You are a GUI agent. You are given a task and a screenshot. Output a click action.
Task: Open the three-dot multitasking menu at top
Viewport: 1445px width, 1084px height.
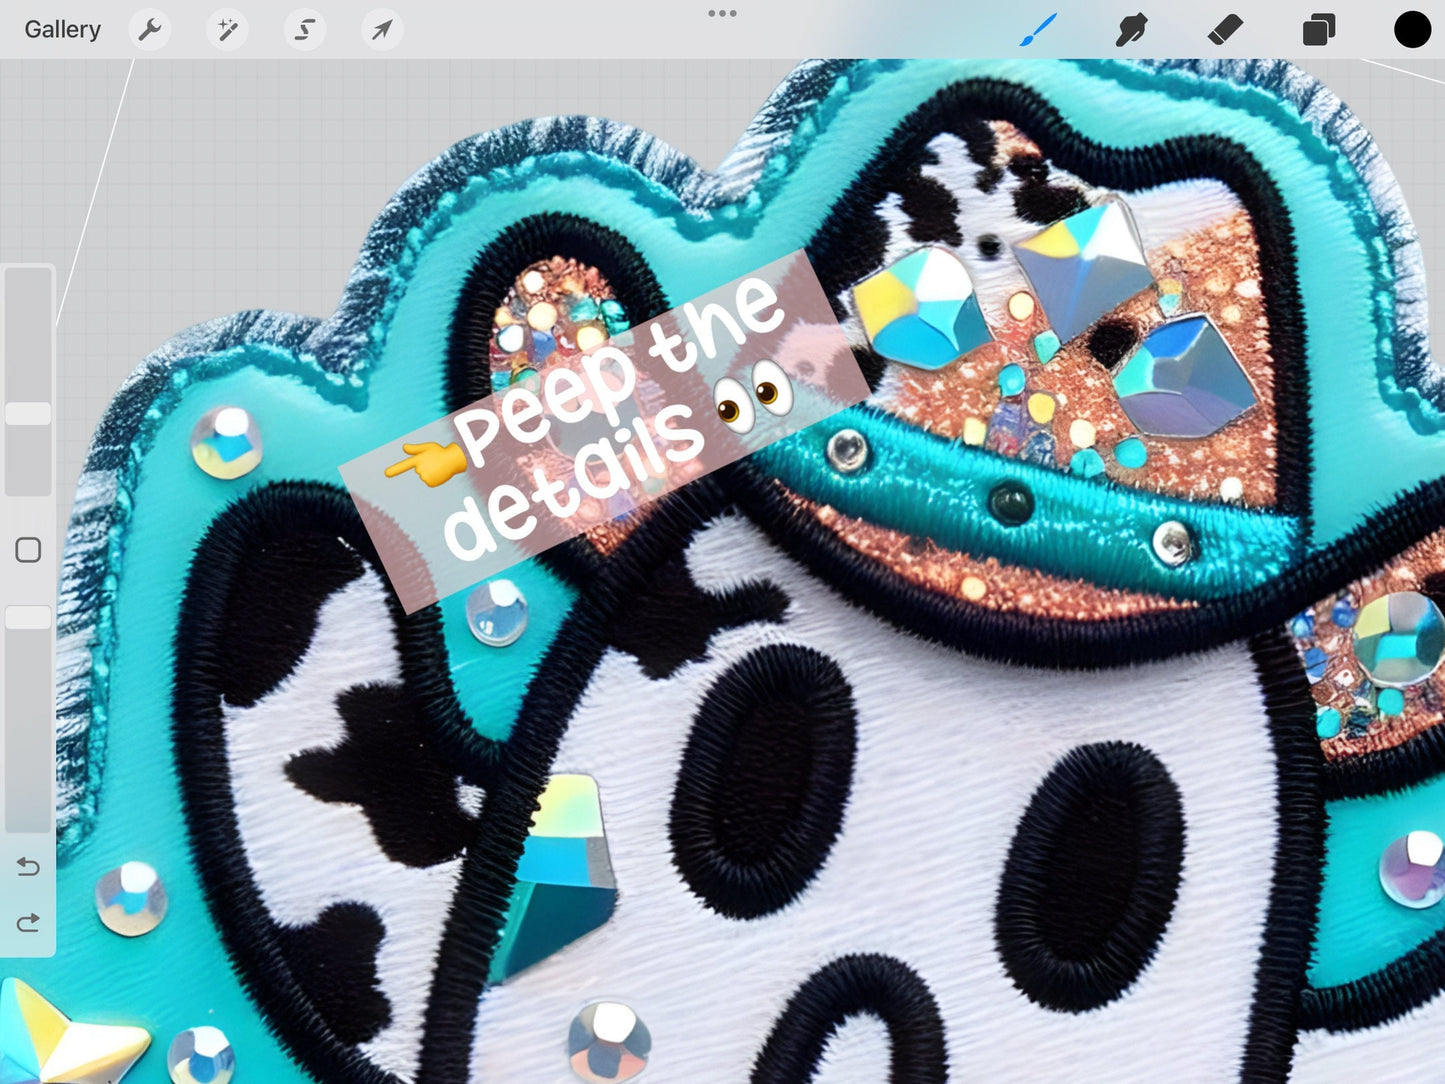(722, 14)
